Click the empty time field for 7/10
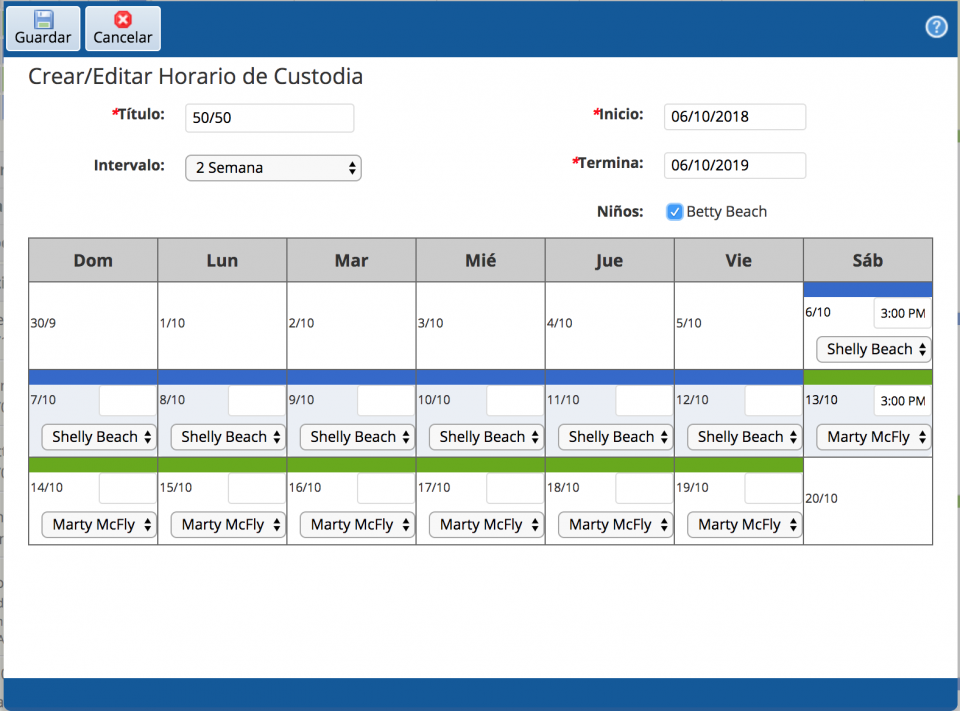The width and height of the screenshot is (960, 711). [x=127, y=401]
